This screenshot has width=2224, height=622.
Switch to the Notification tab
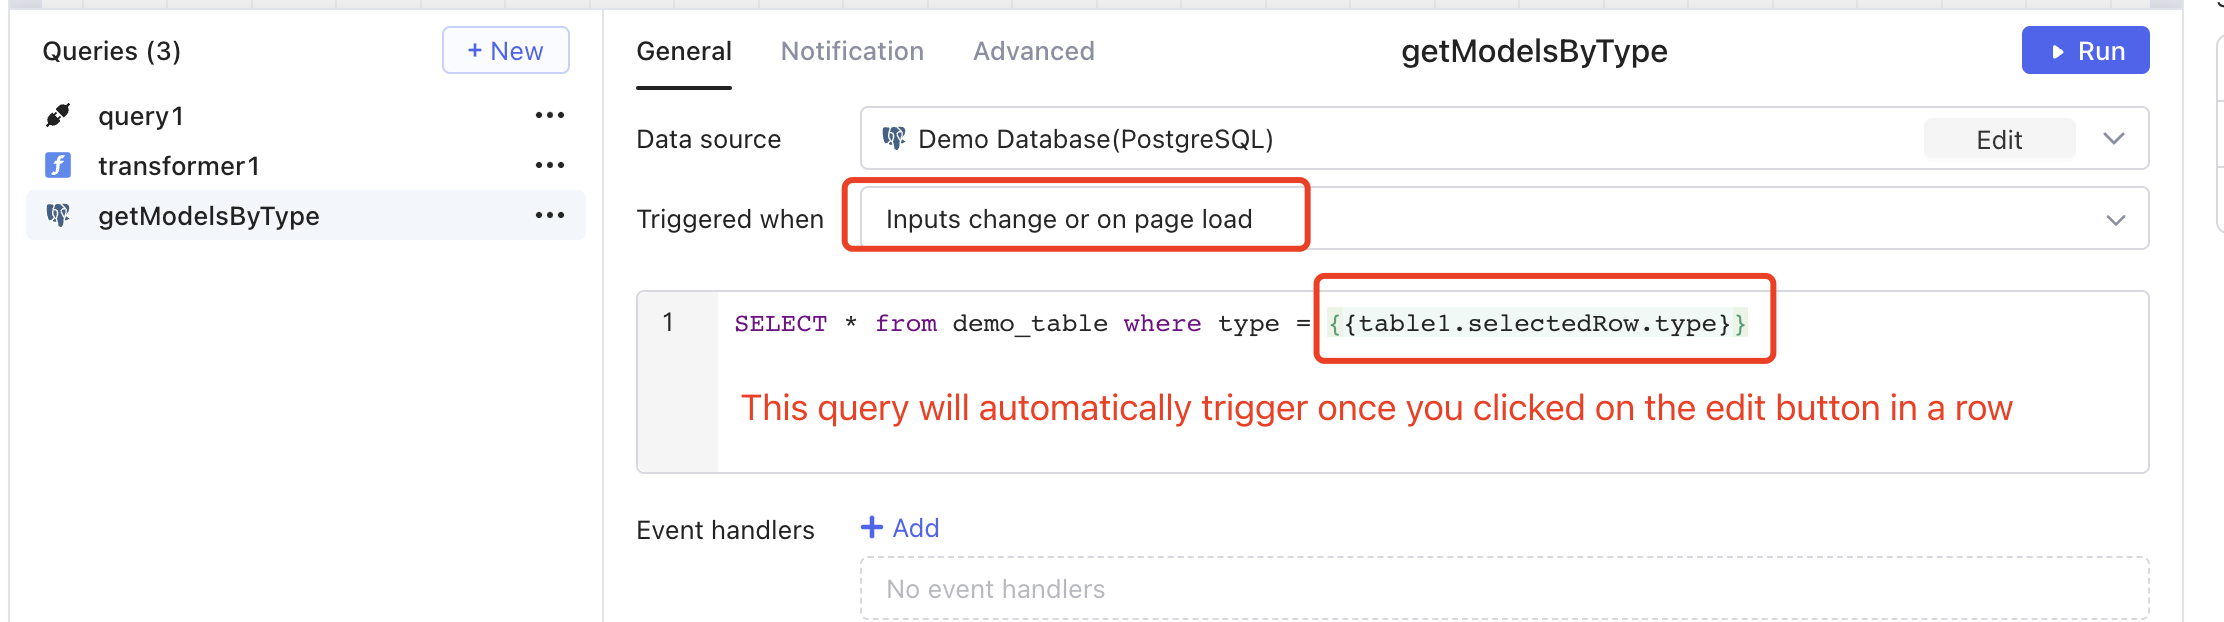click(x=852, y=50)
